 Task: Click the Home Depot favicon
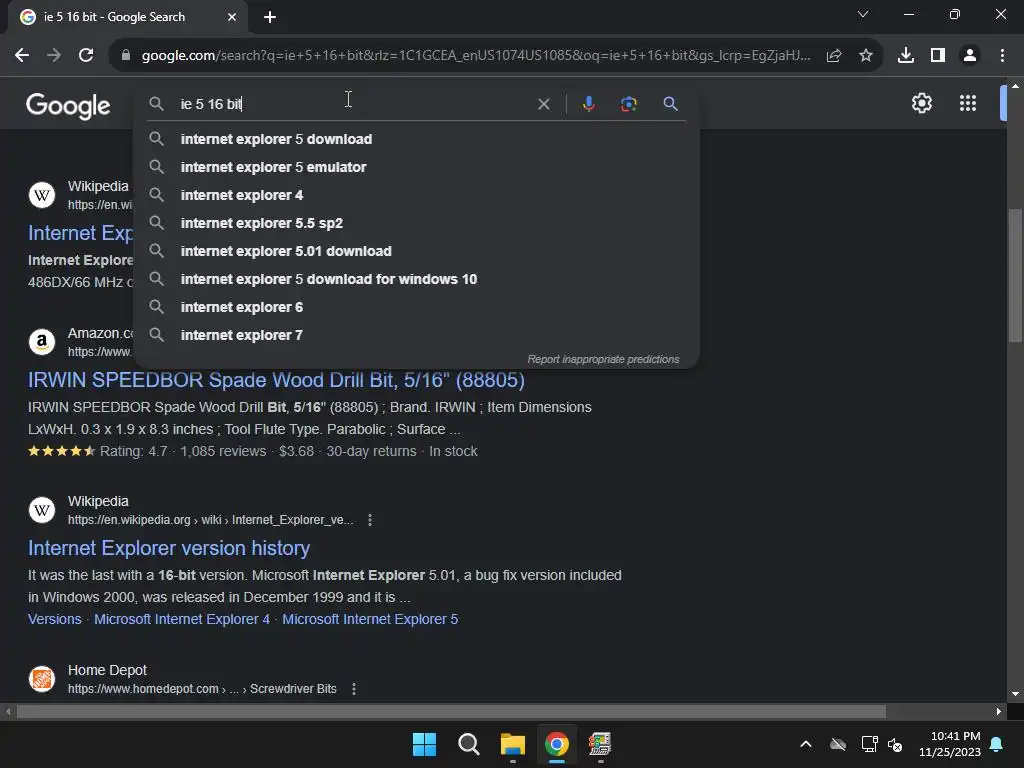pyautogui.click(x=42, y=679)
